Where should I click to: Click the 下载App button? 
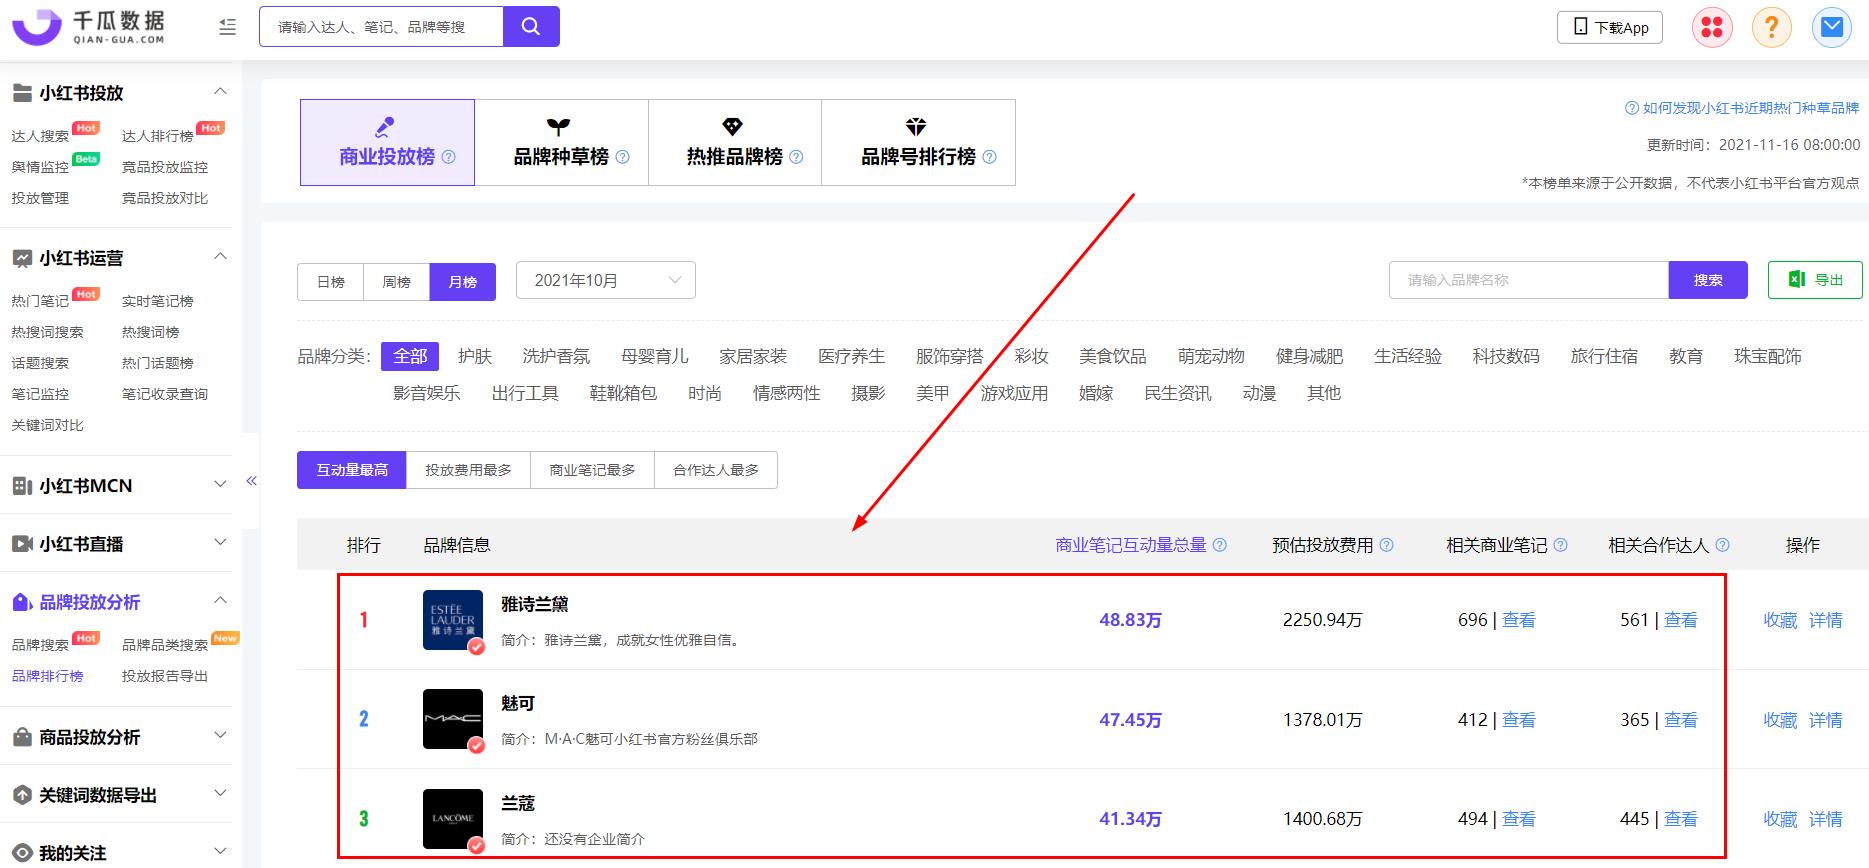point(1610,27)
